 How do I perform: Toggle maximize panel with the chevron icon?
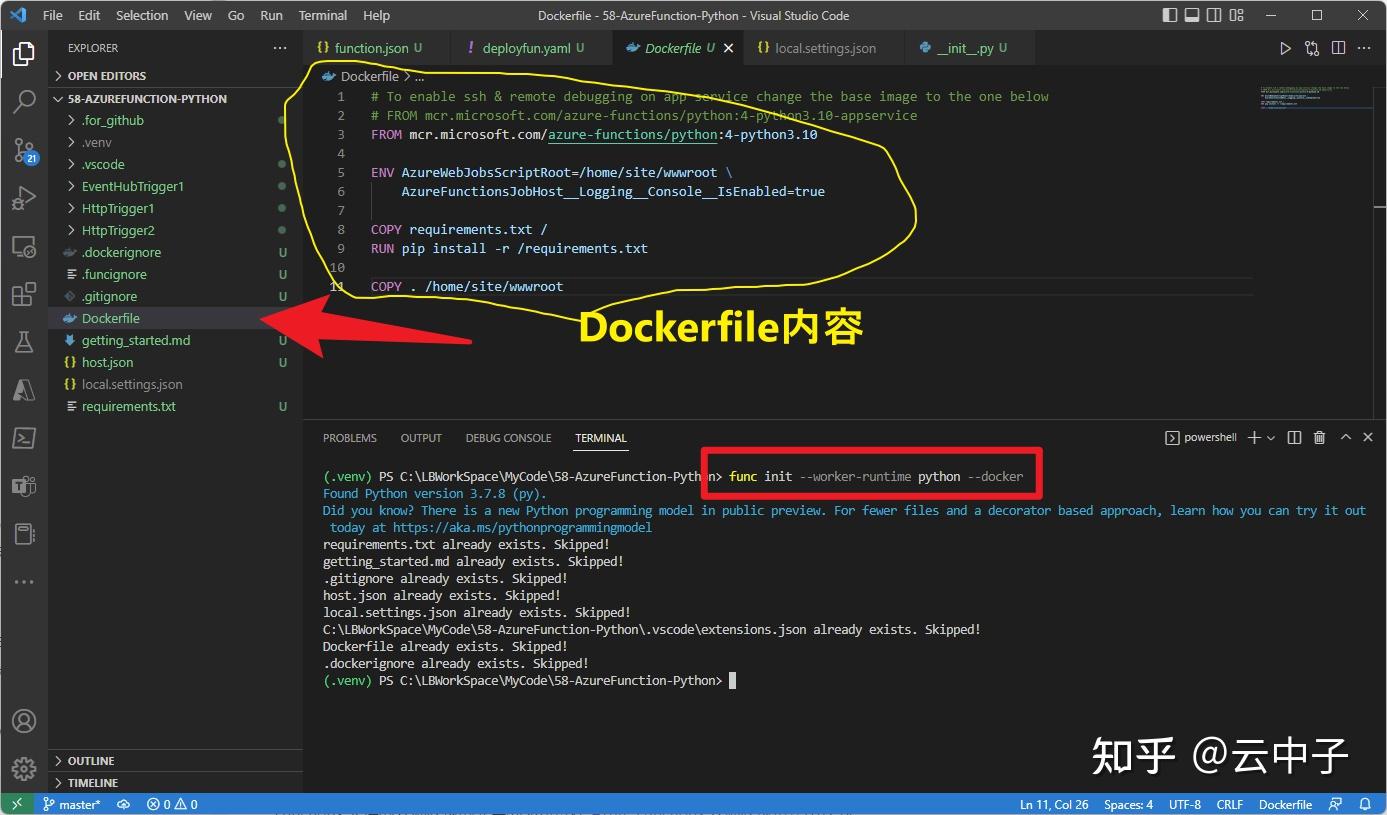[x=1345, y=437]
